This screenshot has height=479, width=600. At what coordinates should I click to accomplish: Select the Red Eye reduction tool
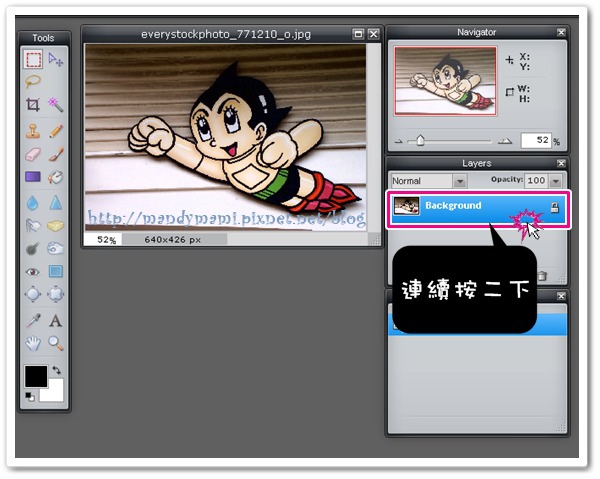[33, 272]
